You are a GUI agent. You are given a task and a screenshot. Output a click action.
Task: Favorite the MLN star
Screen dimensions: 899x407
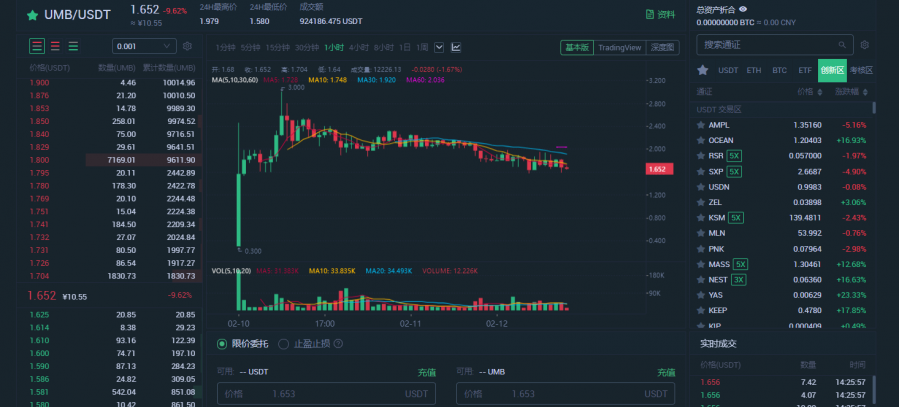[x=700, y=233]
